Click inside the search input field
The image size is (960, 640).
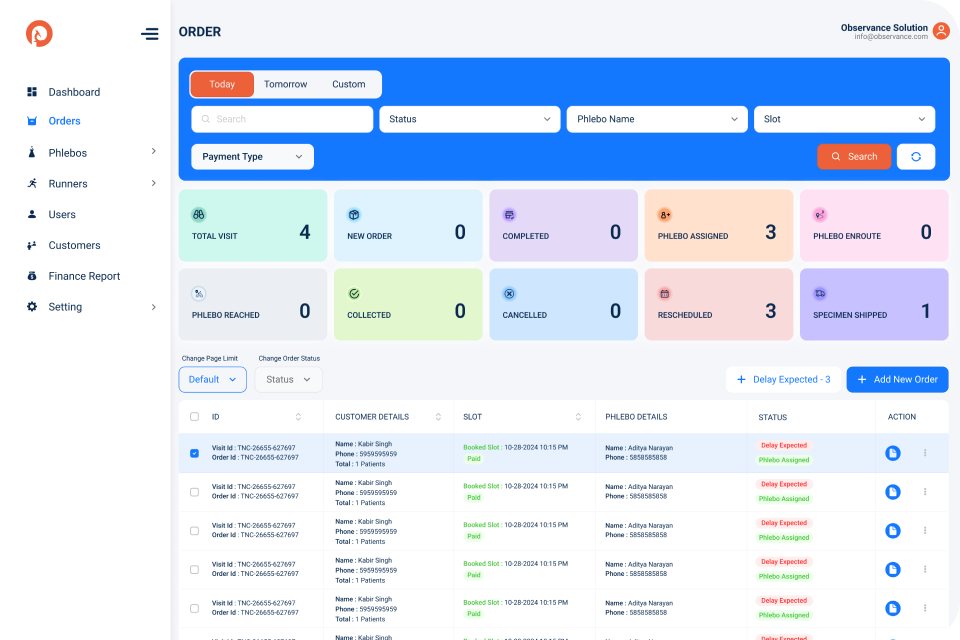[281, 118]
